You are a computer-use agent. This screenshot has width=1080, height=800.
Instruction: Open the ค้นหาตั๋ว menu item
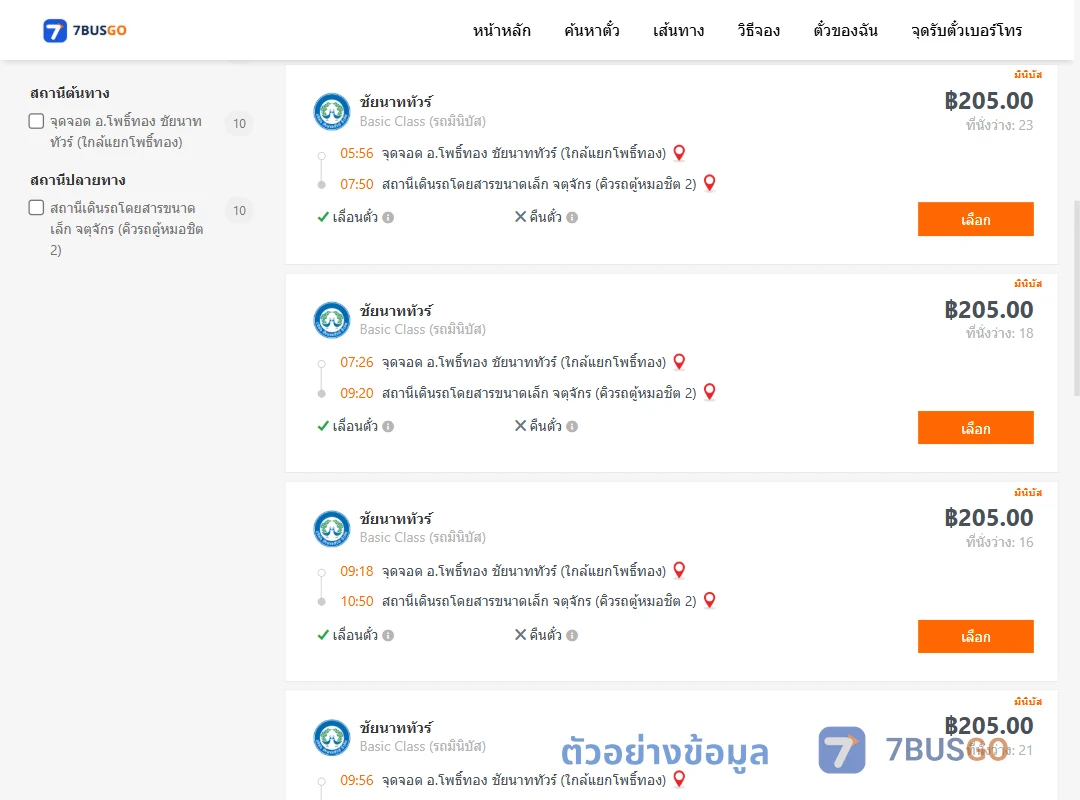pyautogui.click(x=592, y=30)
